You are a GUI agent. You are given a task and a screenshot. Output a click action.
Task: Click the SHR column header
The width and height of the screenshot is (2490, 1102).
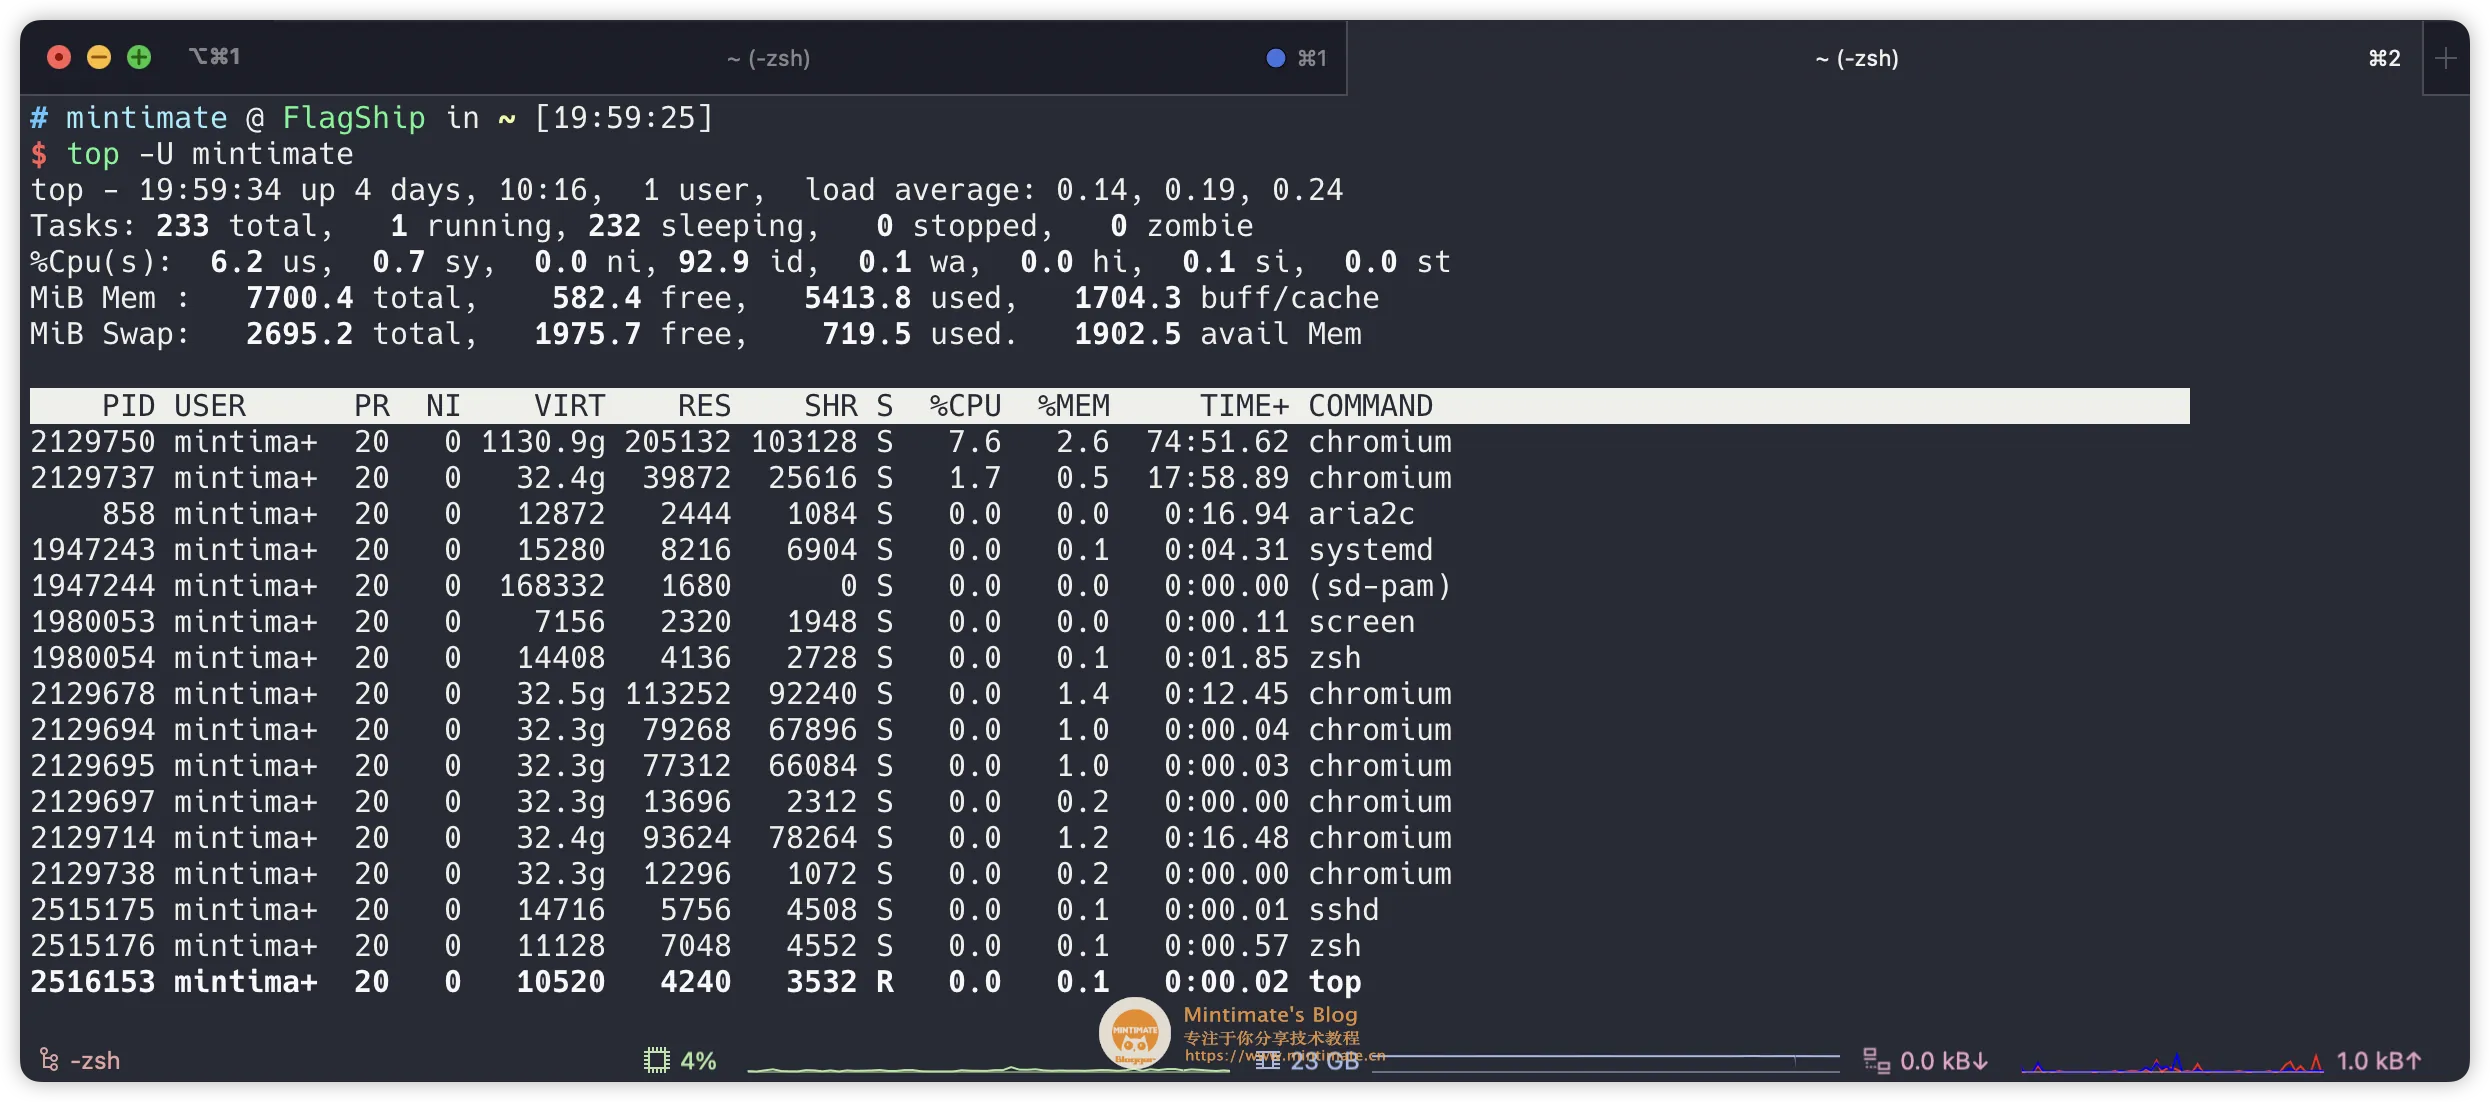coord(831,406)
